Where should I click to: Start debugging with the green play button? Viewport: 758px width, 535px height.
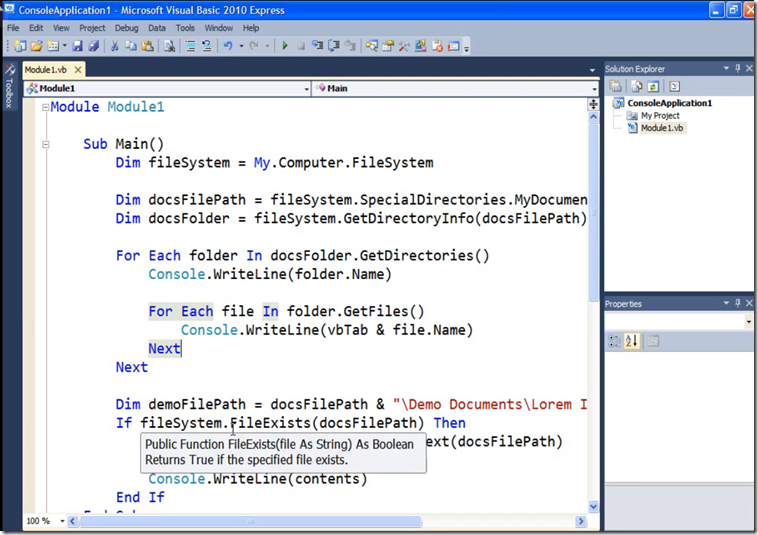[x=285, y=46]
